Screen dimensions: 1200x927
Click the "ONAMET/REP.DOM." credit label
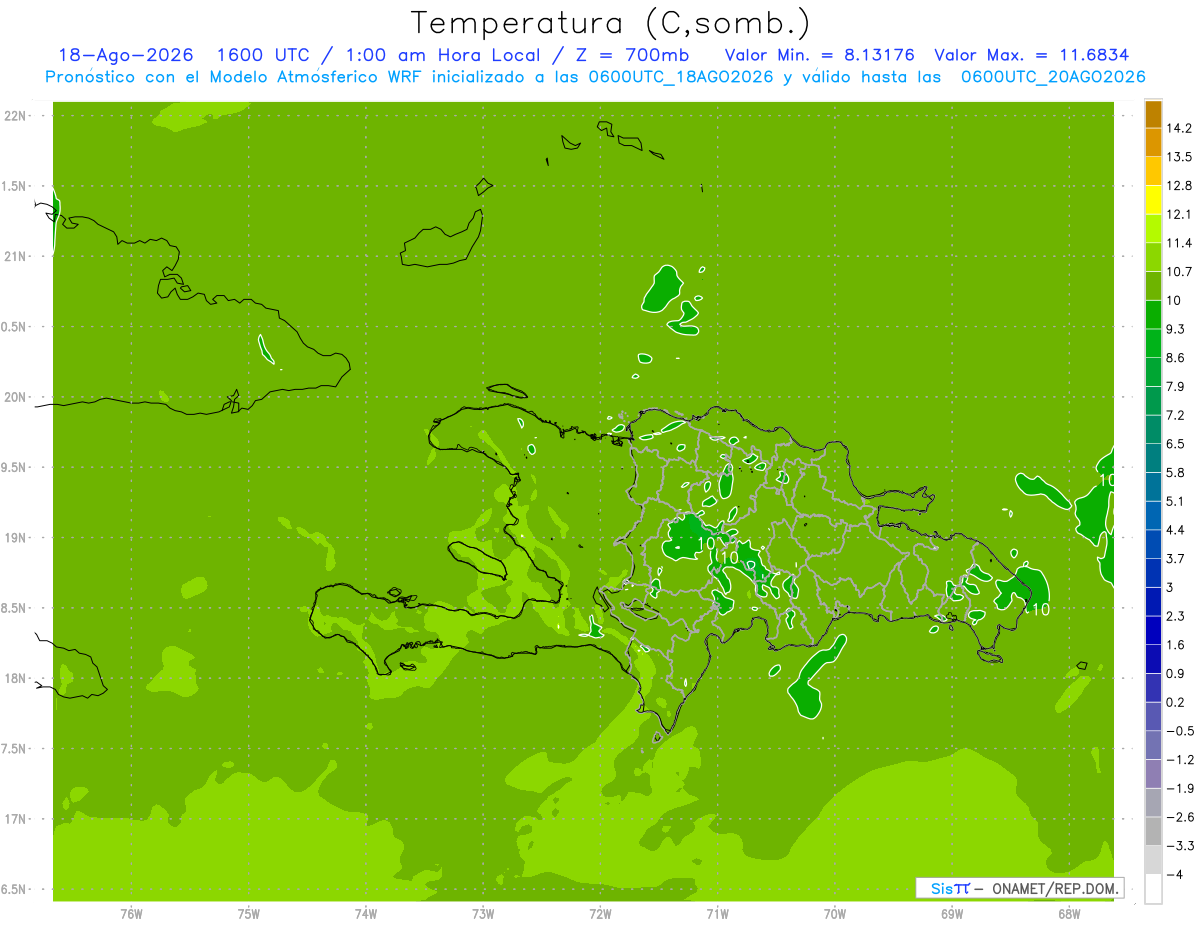coord(1053,888)
